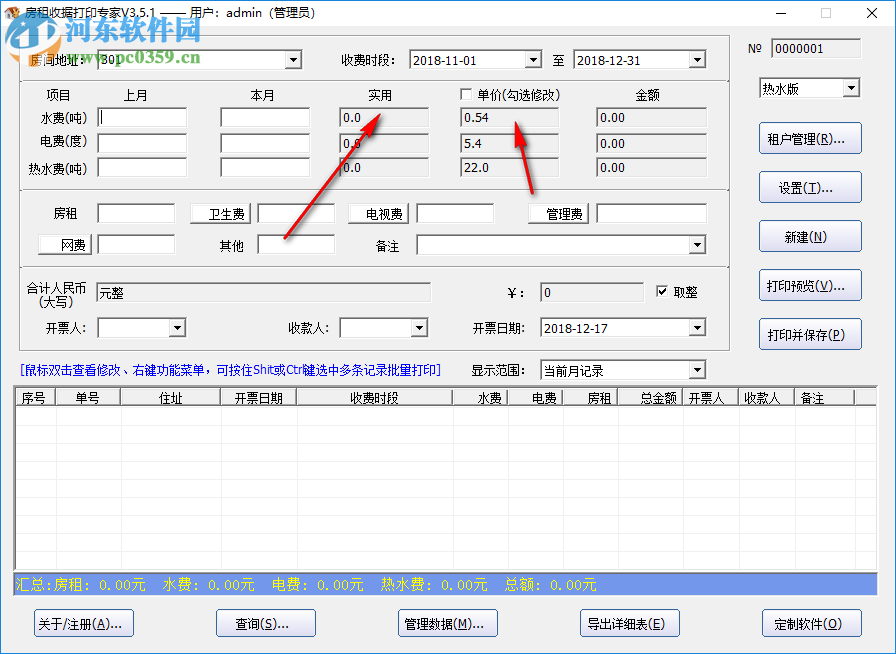The width and height of the screenshot is (896, 654).
Task: Open the end date 2018-12-31 dropdown
Action: 696,59
